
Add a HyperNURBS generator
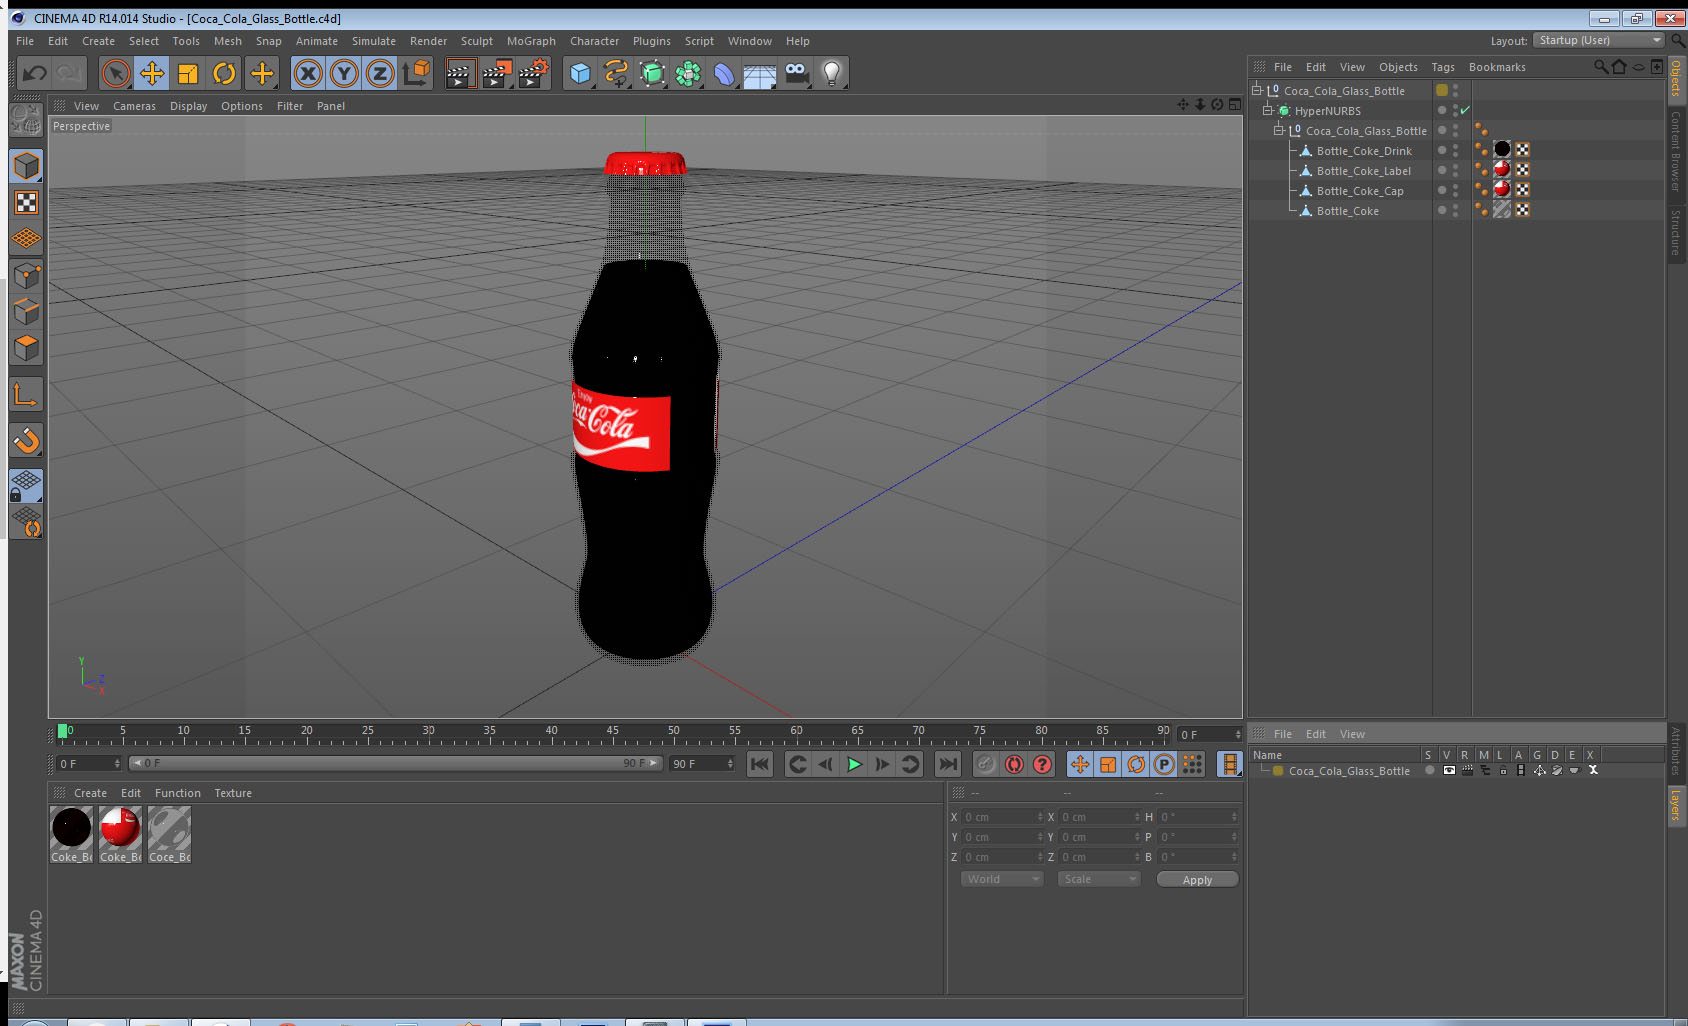652,73
